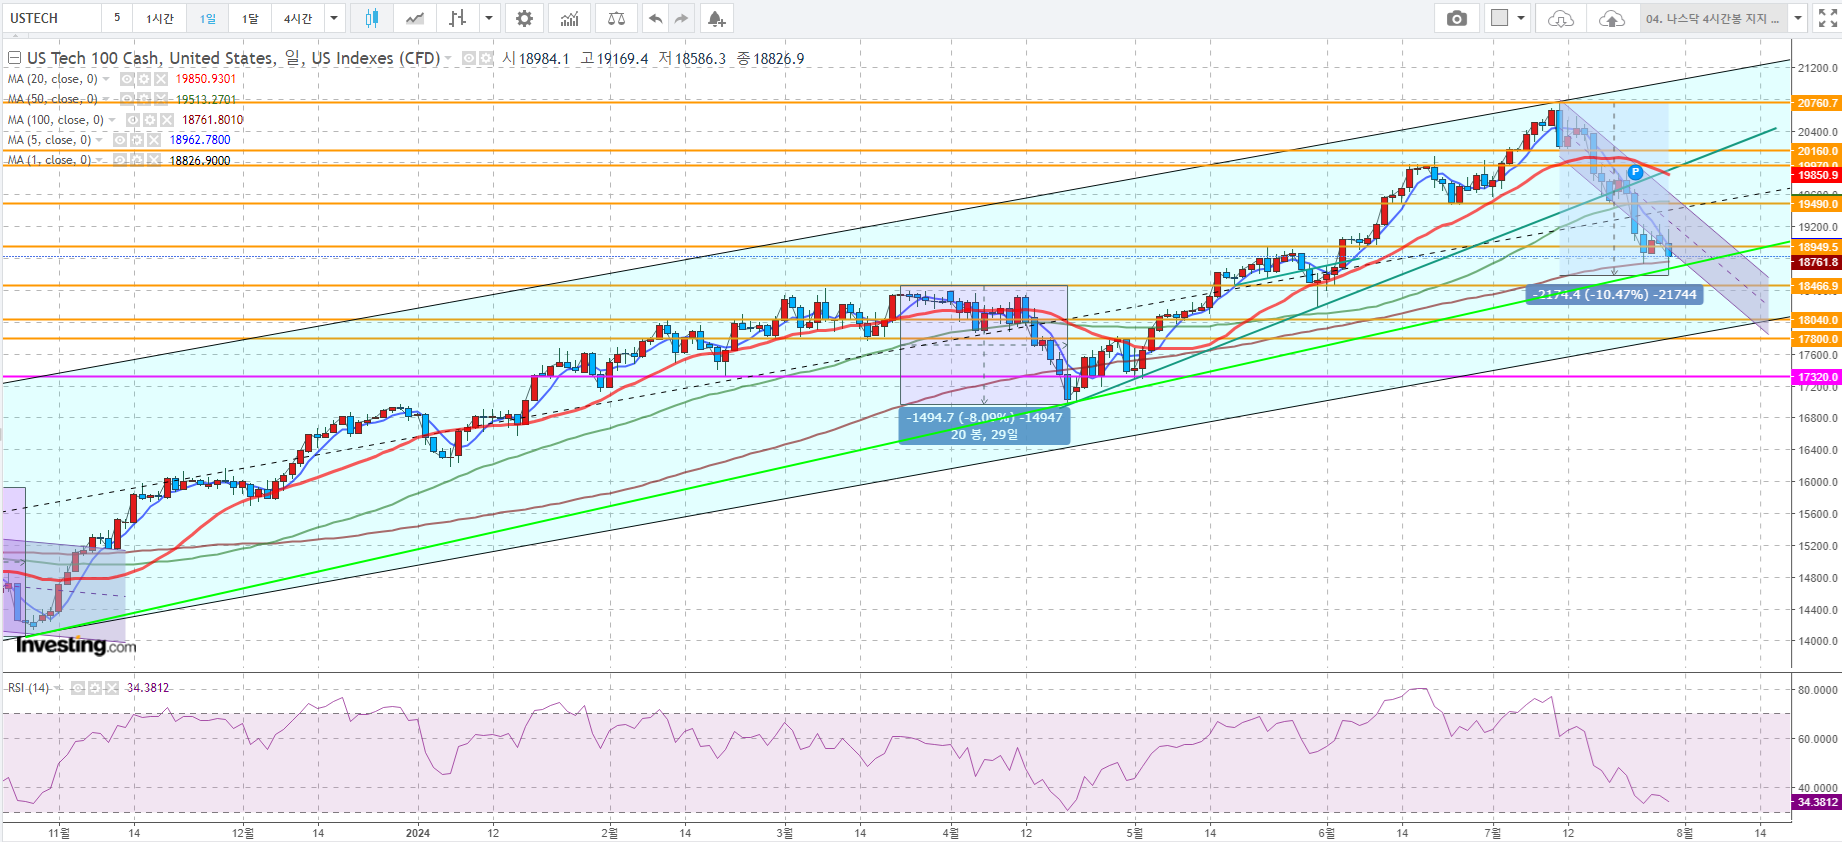The width and height of the screenshot is (1842, 842).
Task: Click the Investing.com logo link
Action: pos(76,645)
